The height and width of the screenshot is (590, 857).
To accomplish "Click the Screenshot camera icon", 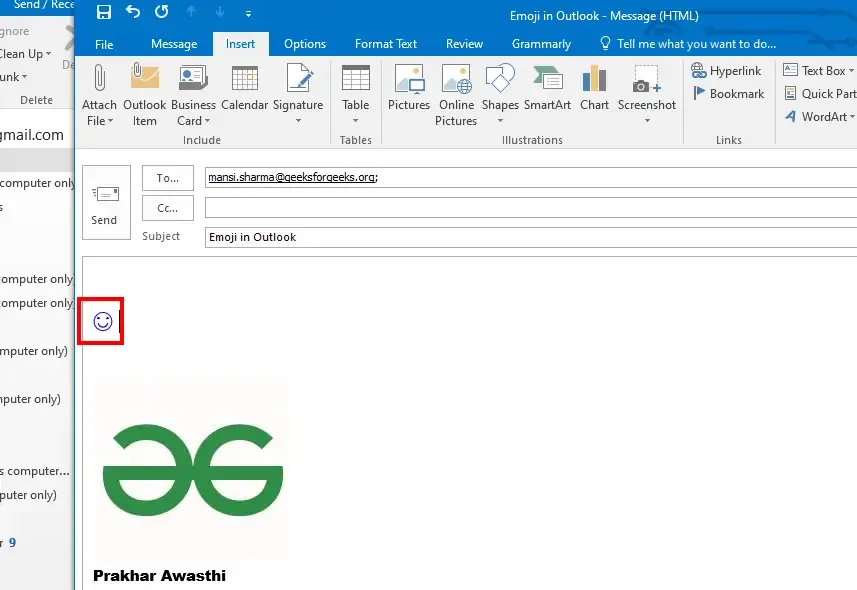I will (647, 78).
